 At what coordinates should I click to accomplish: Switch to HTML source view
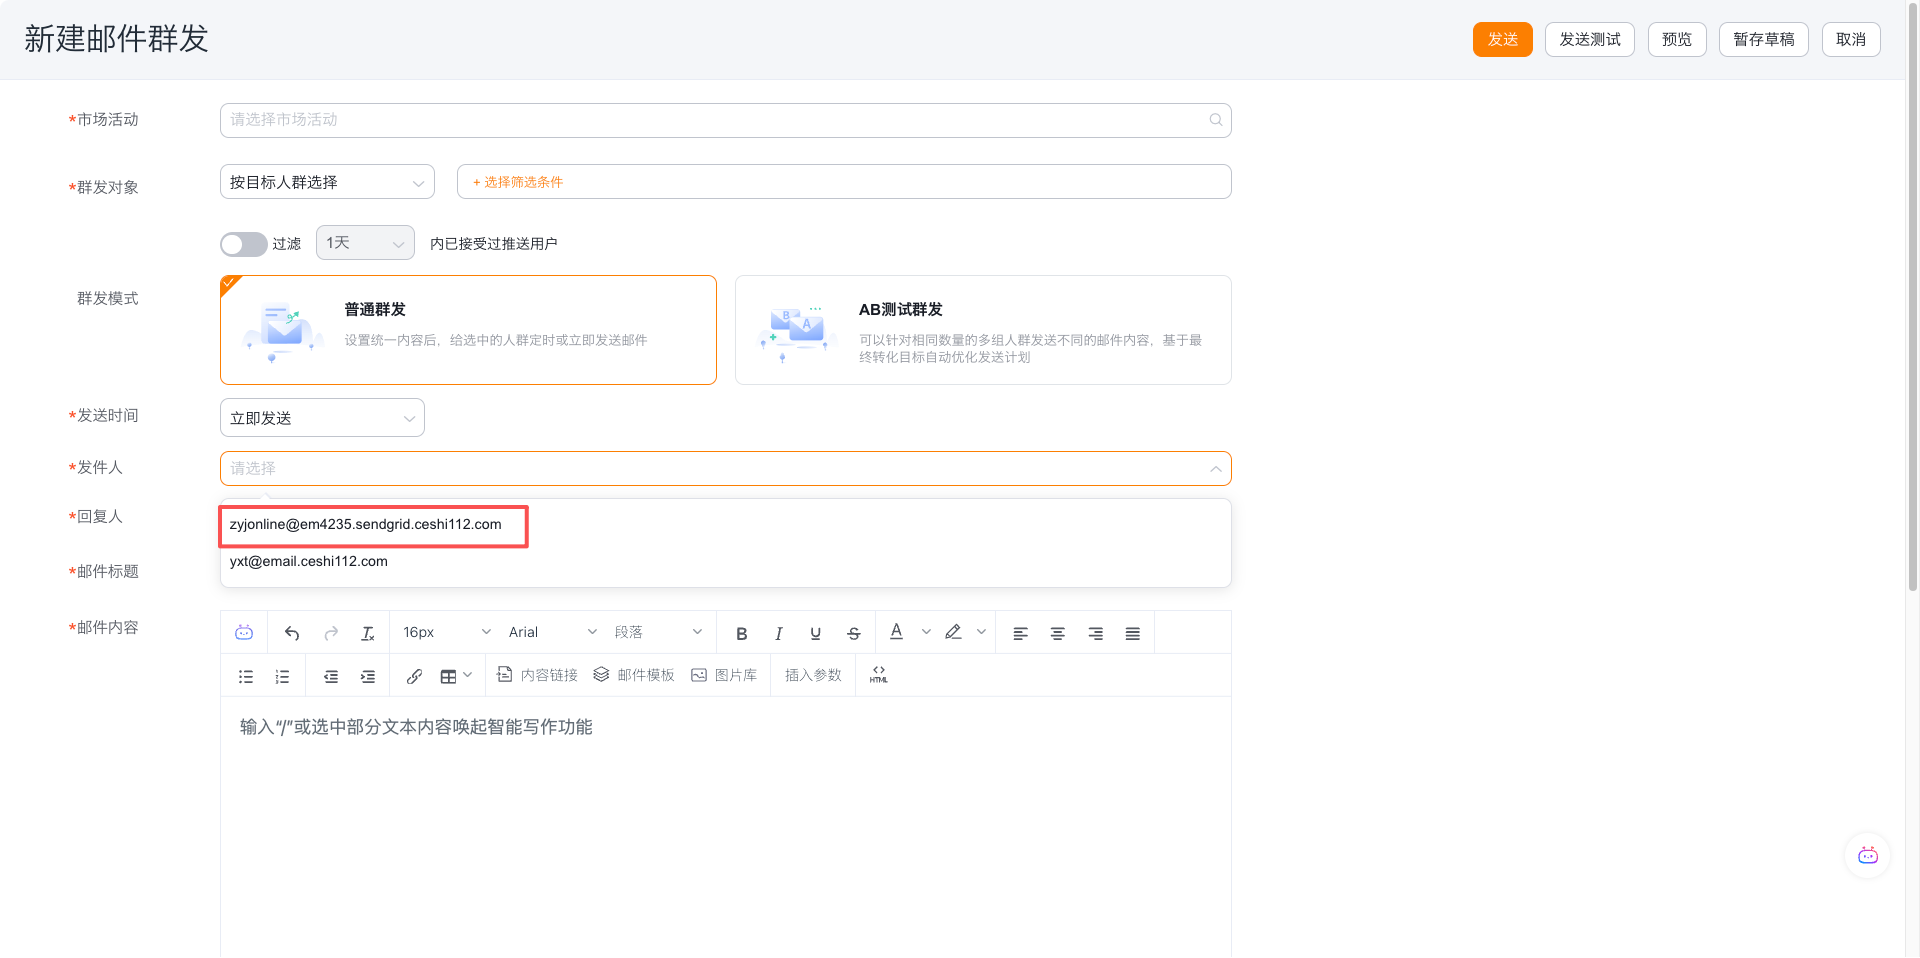coord(877,675)
